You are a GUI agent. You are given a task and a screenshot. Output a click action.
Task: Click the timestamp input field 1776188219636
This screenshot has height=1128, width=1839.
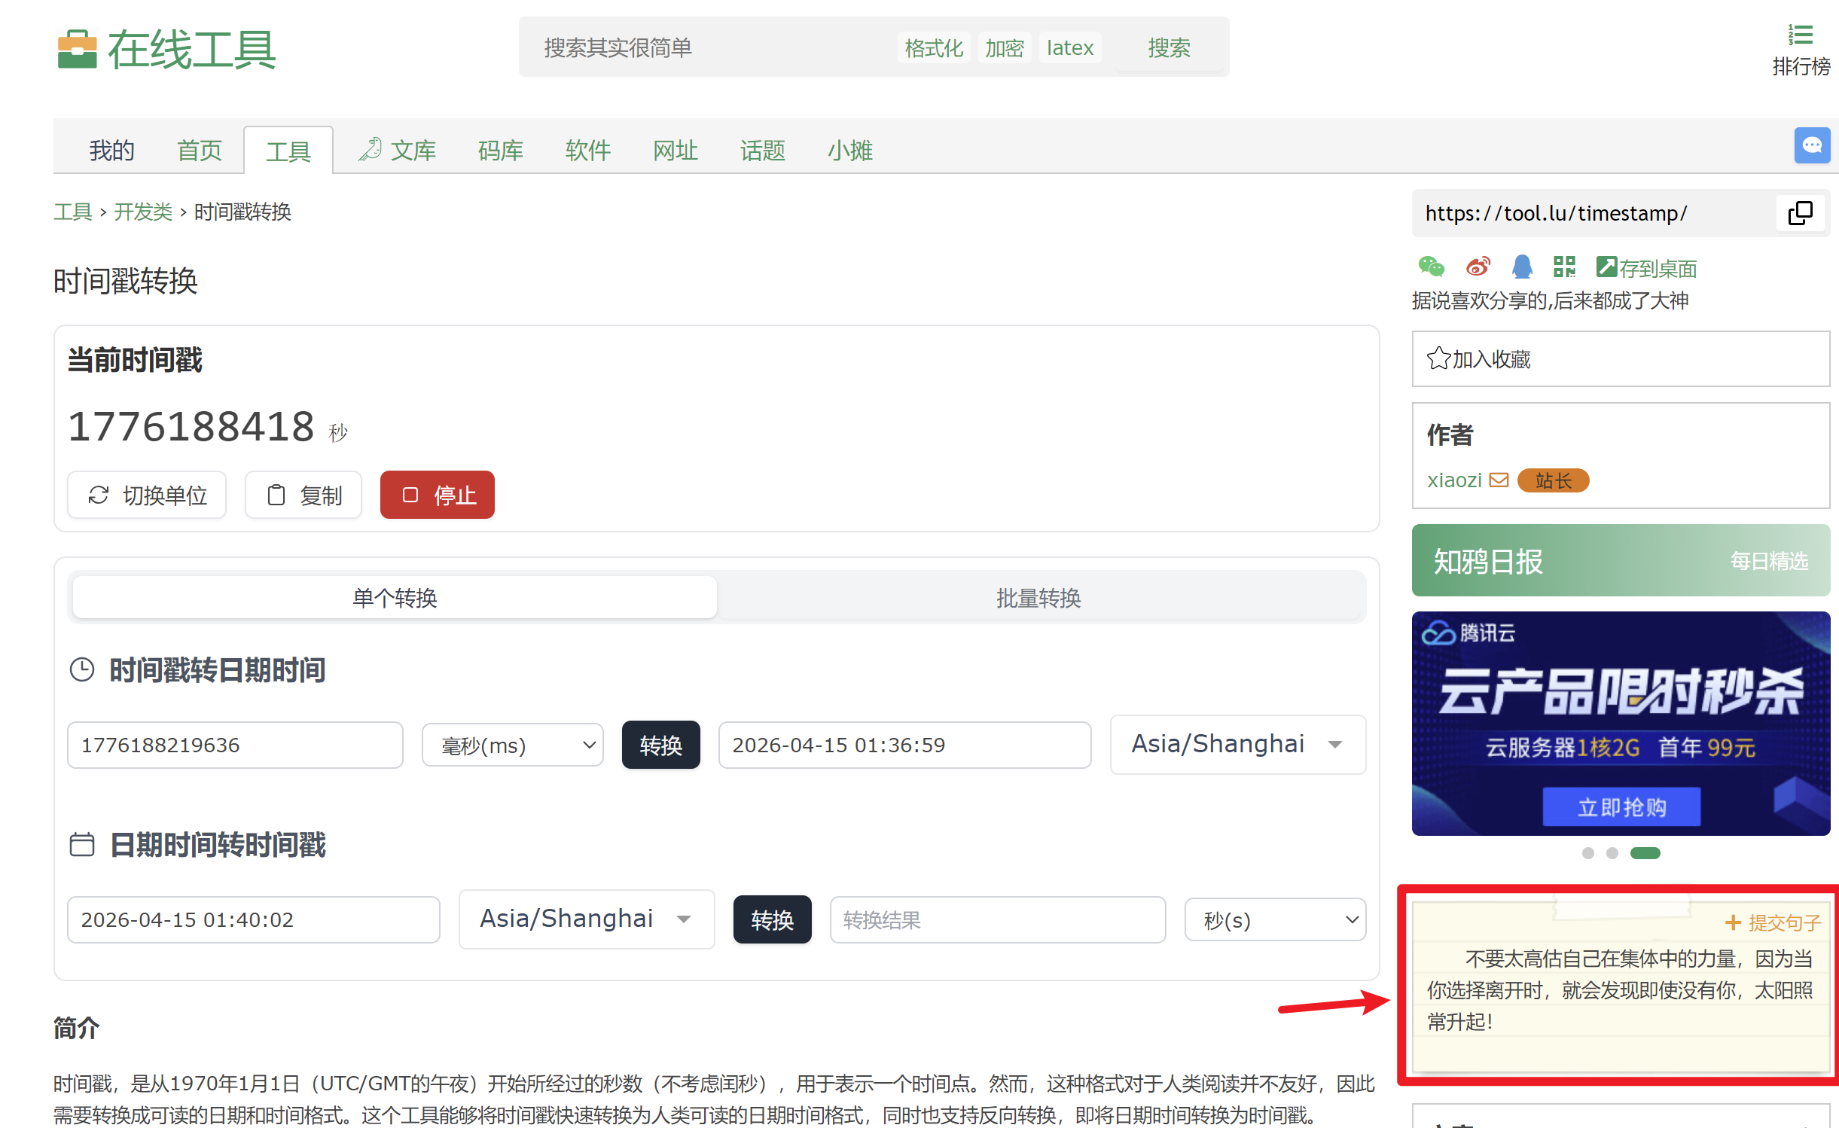click(x=235, y=745)
